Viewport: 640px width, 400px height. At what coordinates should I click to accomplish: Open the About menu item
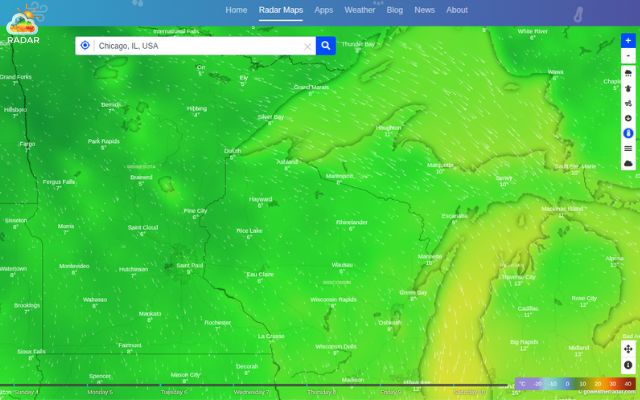point(457,10)
